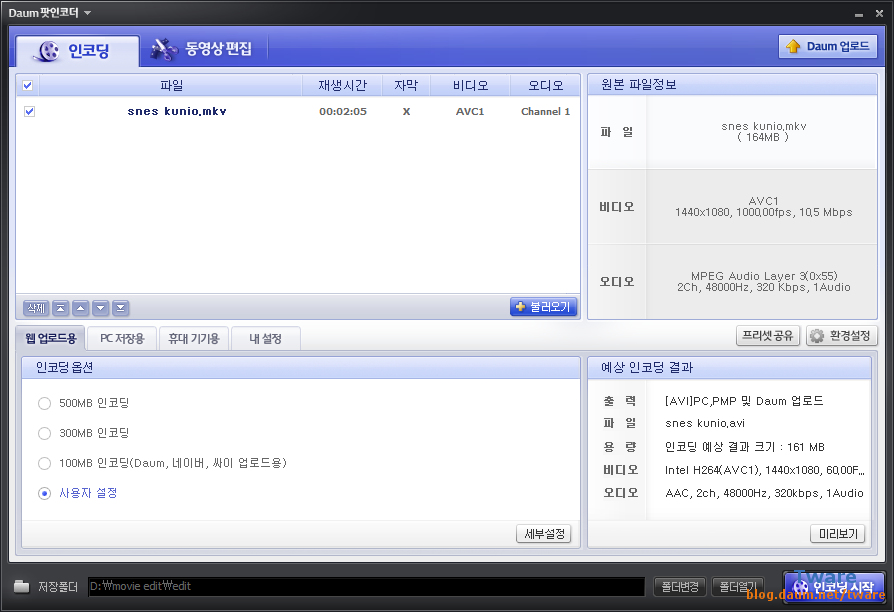Click the 오디오 column header
Image resolution: width=894 pixels, height=612 pixels.
(545, 86)
